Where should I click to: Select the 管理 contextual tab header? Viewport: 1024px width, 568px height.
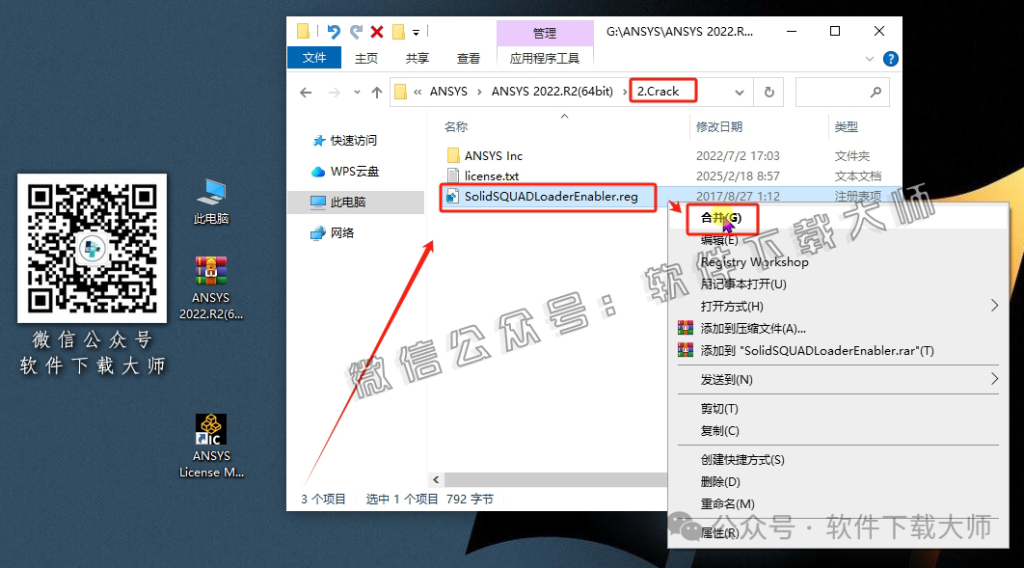click(545, 33)
